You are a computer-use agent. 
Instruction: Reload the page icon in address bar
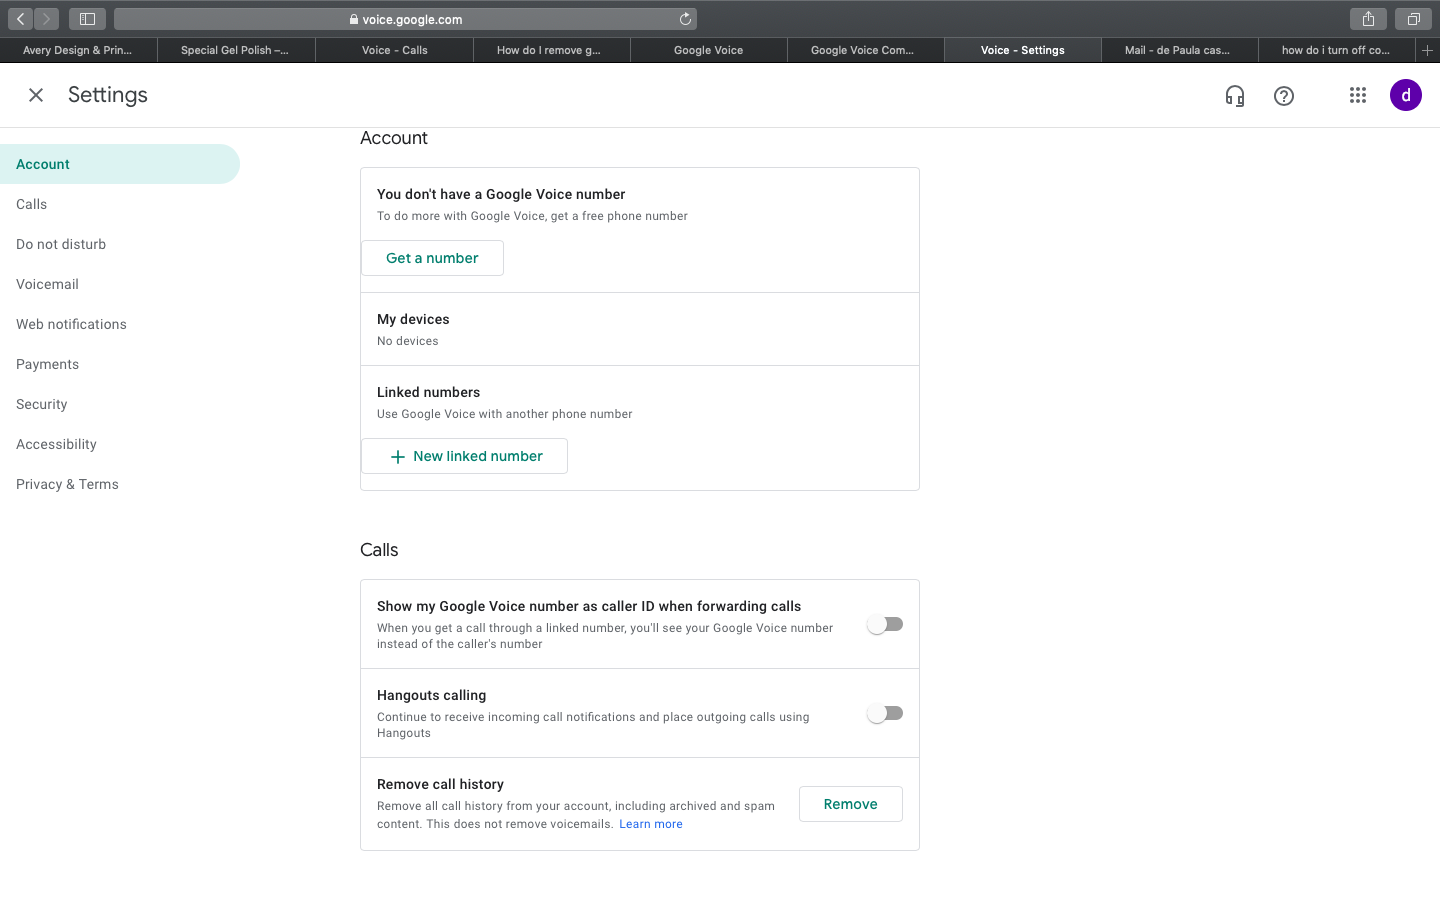[685, 19]
